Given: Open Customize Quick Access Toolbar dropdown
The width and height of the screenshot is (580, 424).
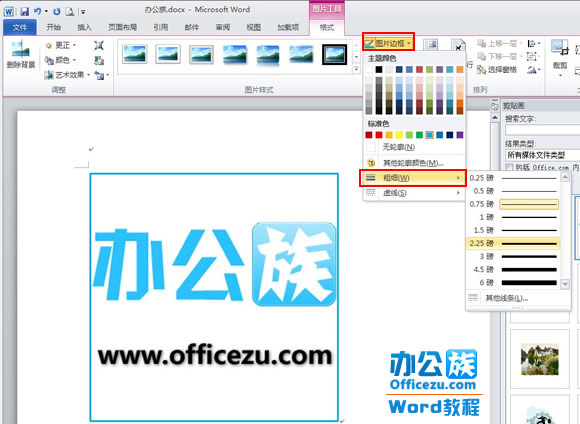Looking at the screenshot, I should [84, 12].
